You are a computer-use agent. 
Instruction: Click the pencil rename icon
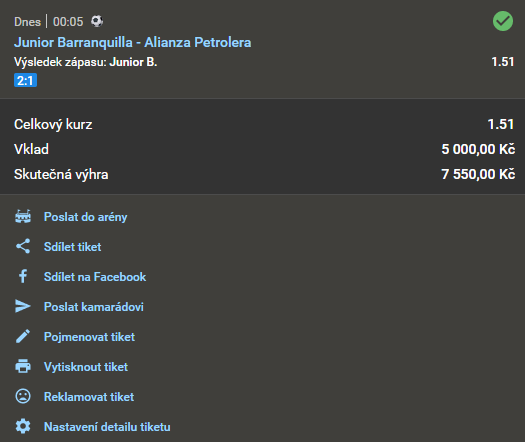tap(23, 337)
